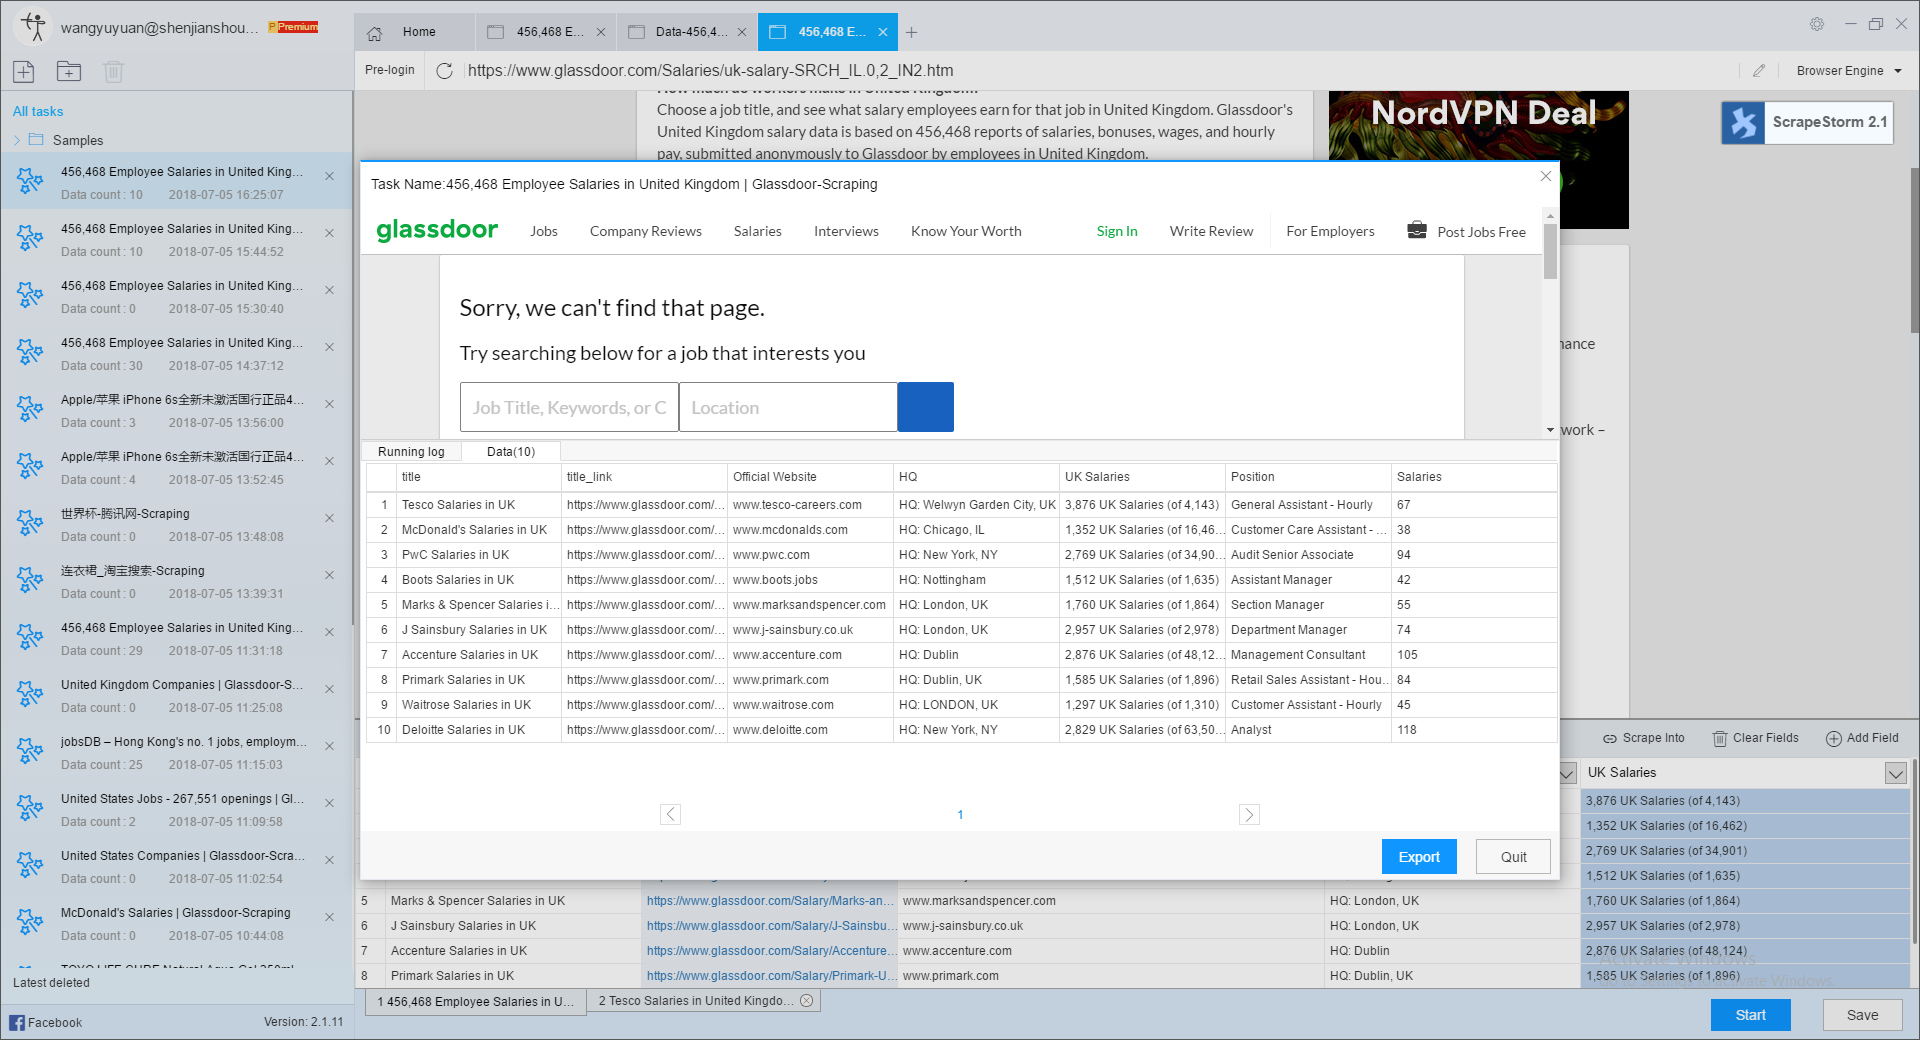Click the Location input field
This screenshot has height=1040, width=1920.
coord(788,407)
